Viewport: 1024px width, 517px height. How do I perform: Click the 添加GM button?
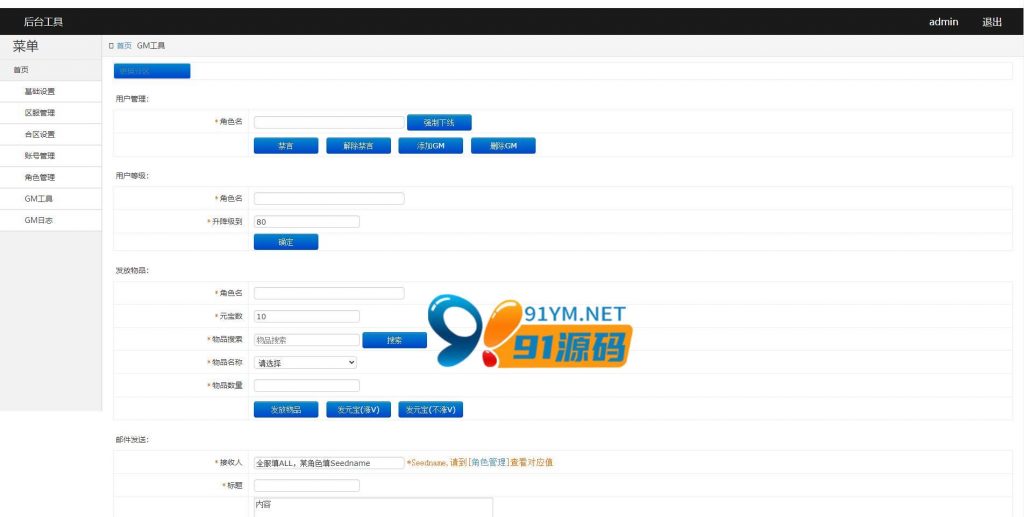(x=430, y=146)
